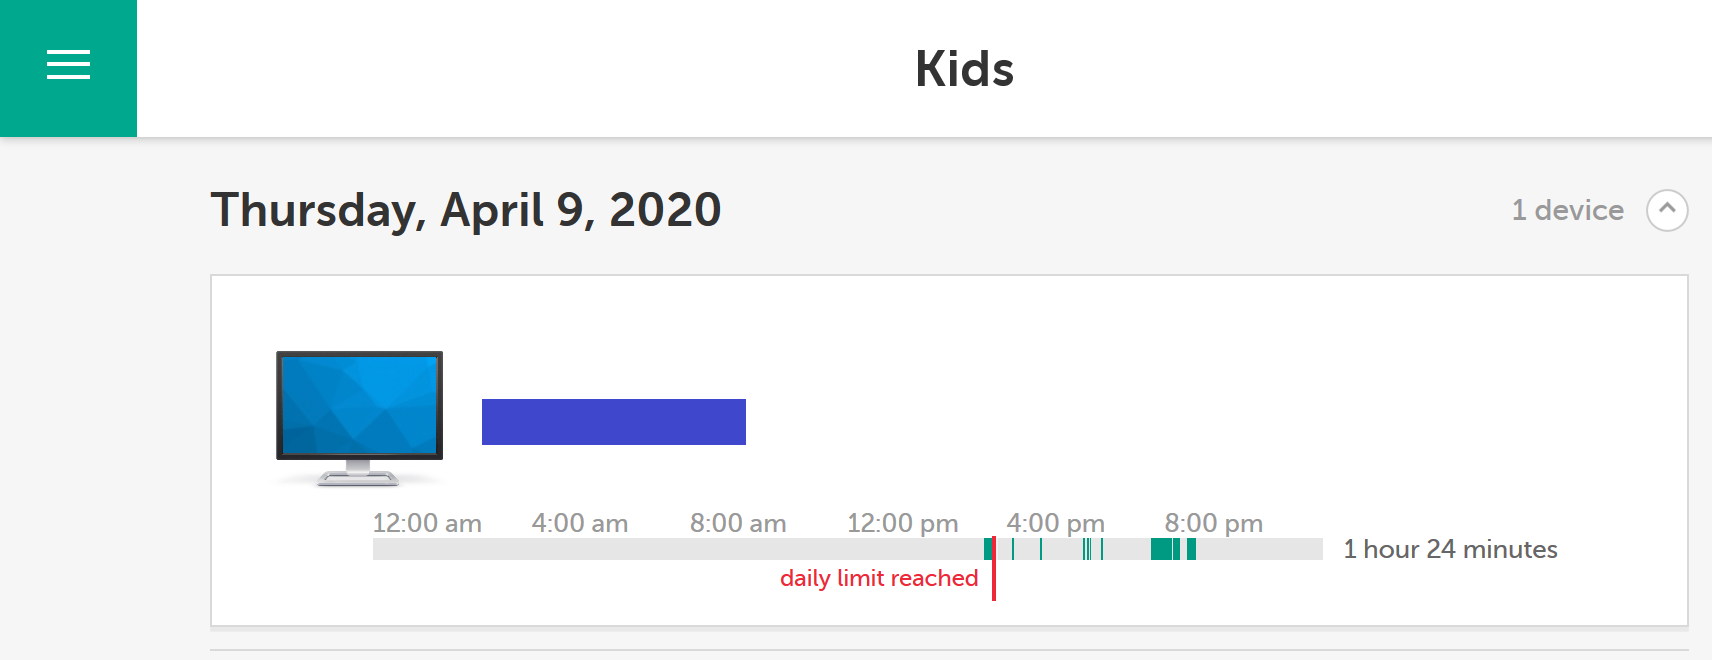Click the "Kids" page title
This screenshot has width=1712, height=660.
(964, 69)
